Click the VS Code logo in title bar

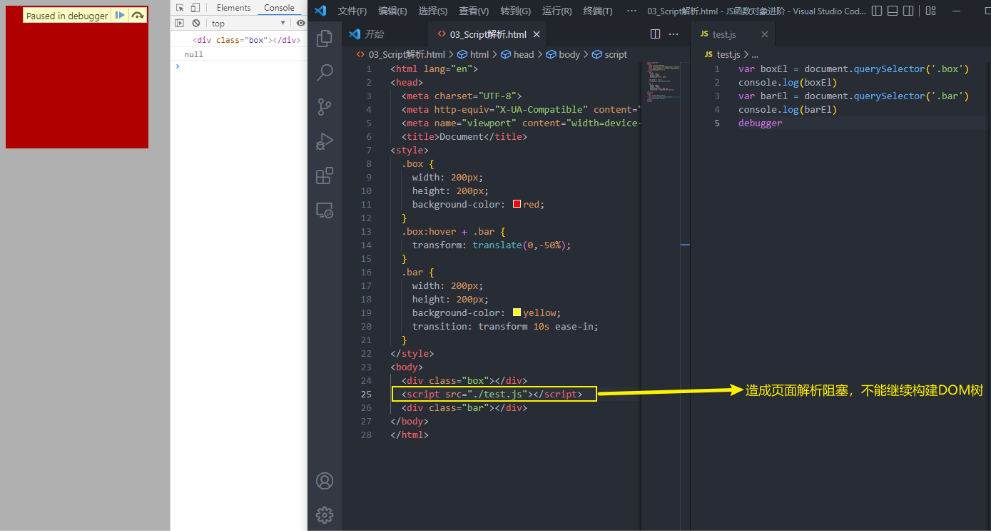[320, 11]
